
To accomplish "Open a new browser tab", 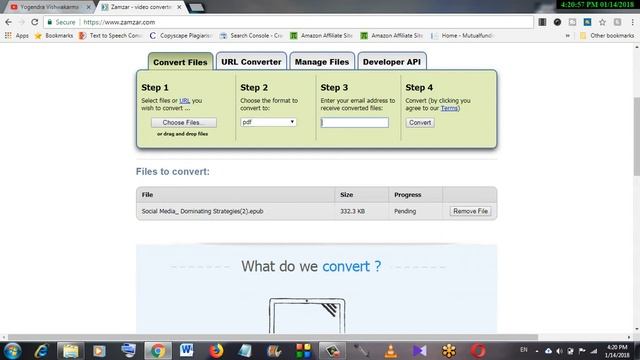I will pyautogui.click(x=197, y=7).
